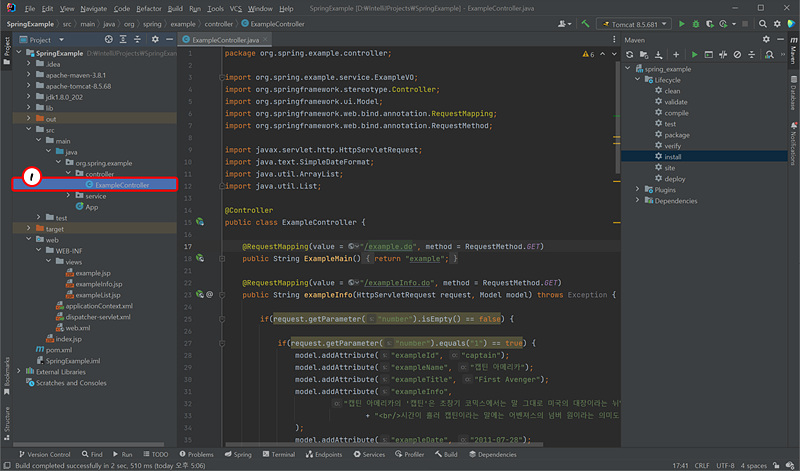The width and height of the screenshot is (800, 471).
Task: Click the CRLF line separator in status bar
Action: (702, 465)
